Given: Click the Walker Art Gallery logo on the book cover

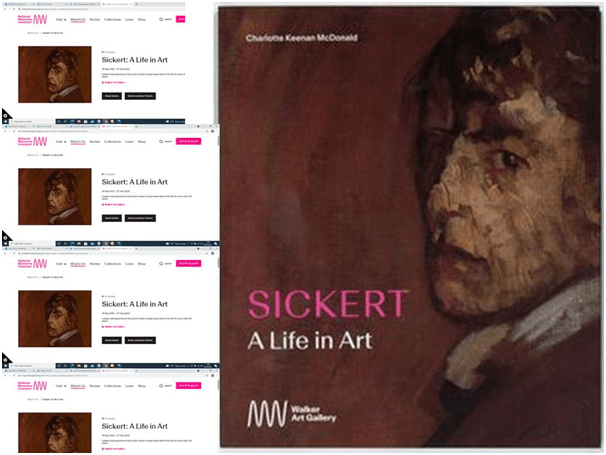Looking at the screenshot, I should [x=292, y=414].
